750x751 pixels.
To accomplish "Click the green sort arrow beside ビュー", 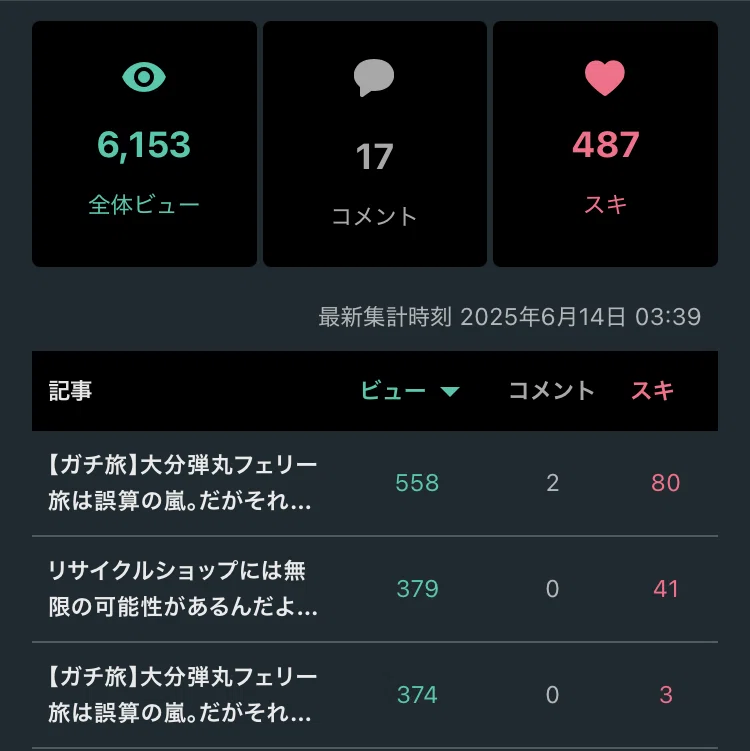I will [450, 392].
